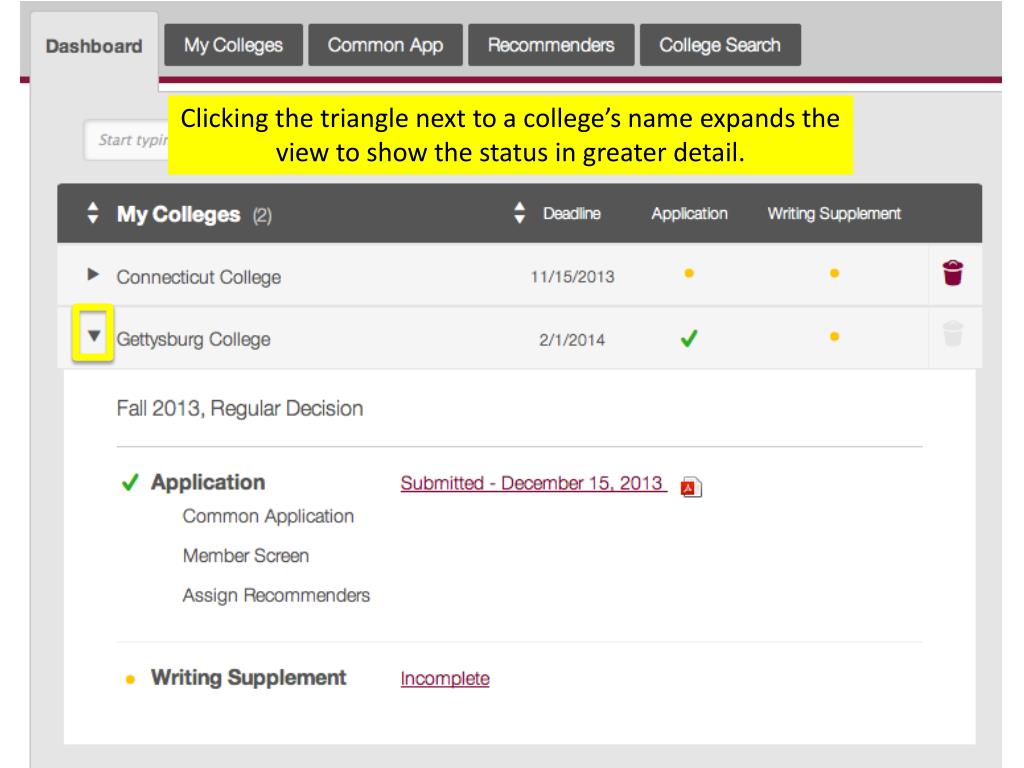Image resolution: width=1024 pixels, height=768 pixels.
Task: Click Connecticut College's yellow Application status dot
Action: (x=689, y=273)
